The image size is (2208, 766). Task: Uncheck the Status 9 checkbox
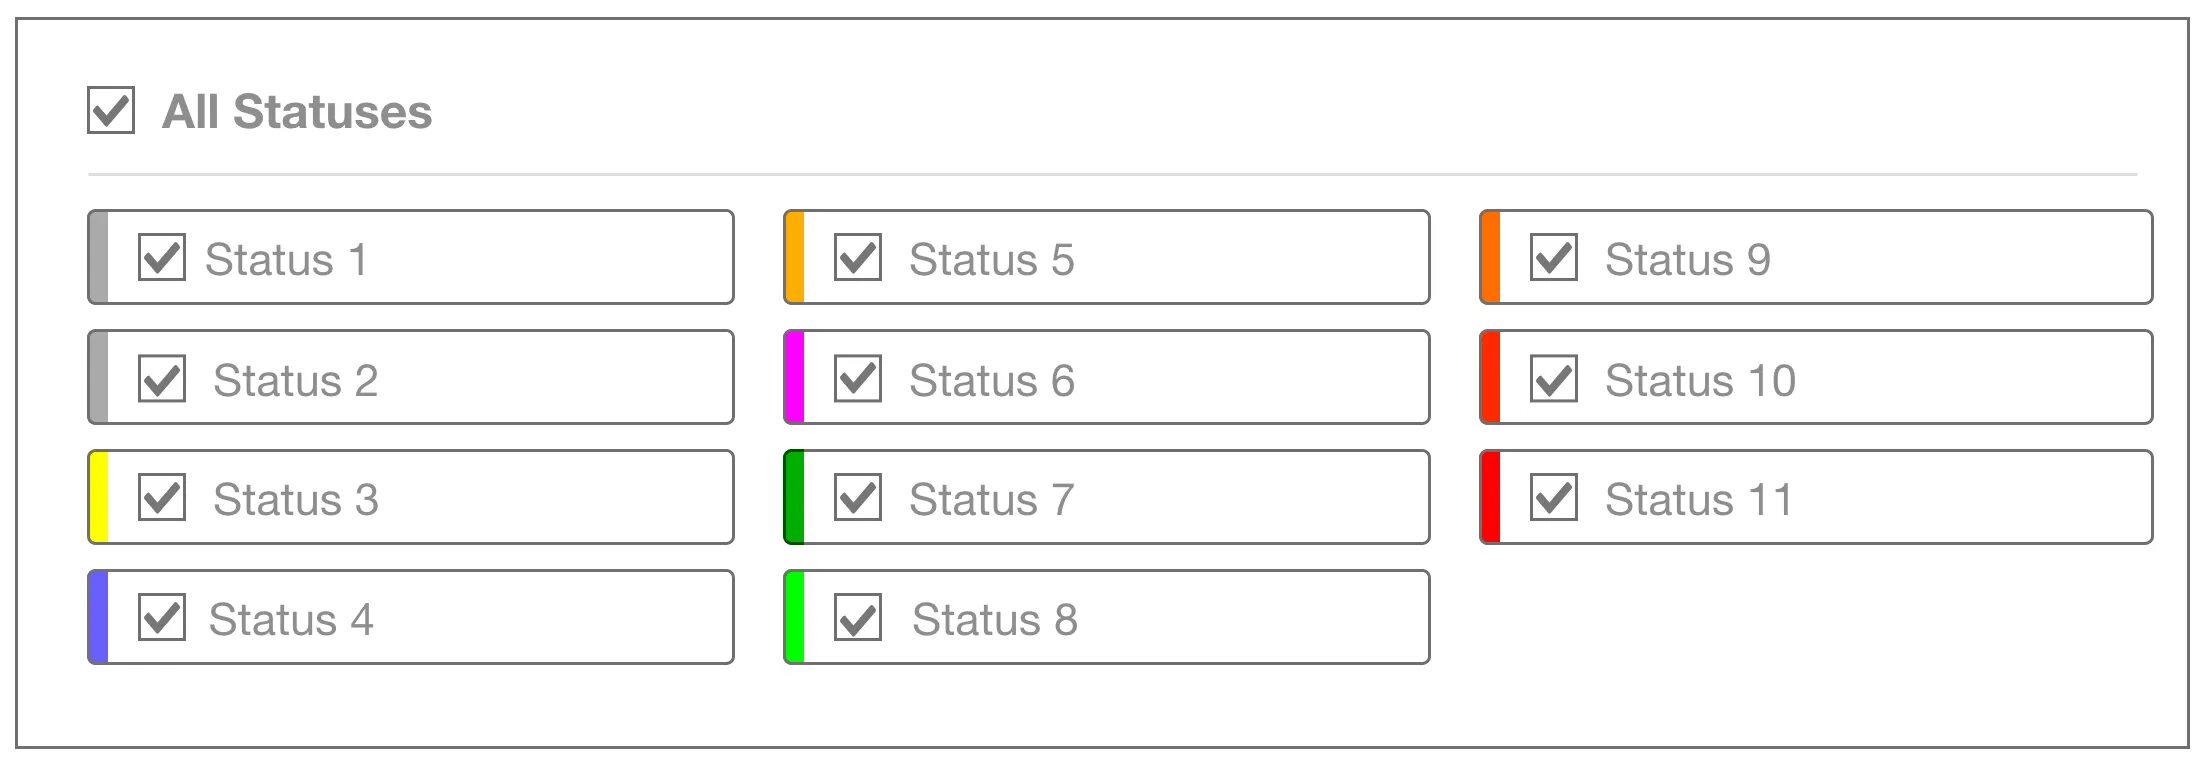1554,257
